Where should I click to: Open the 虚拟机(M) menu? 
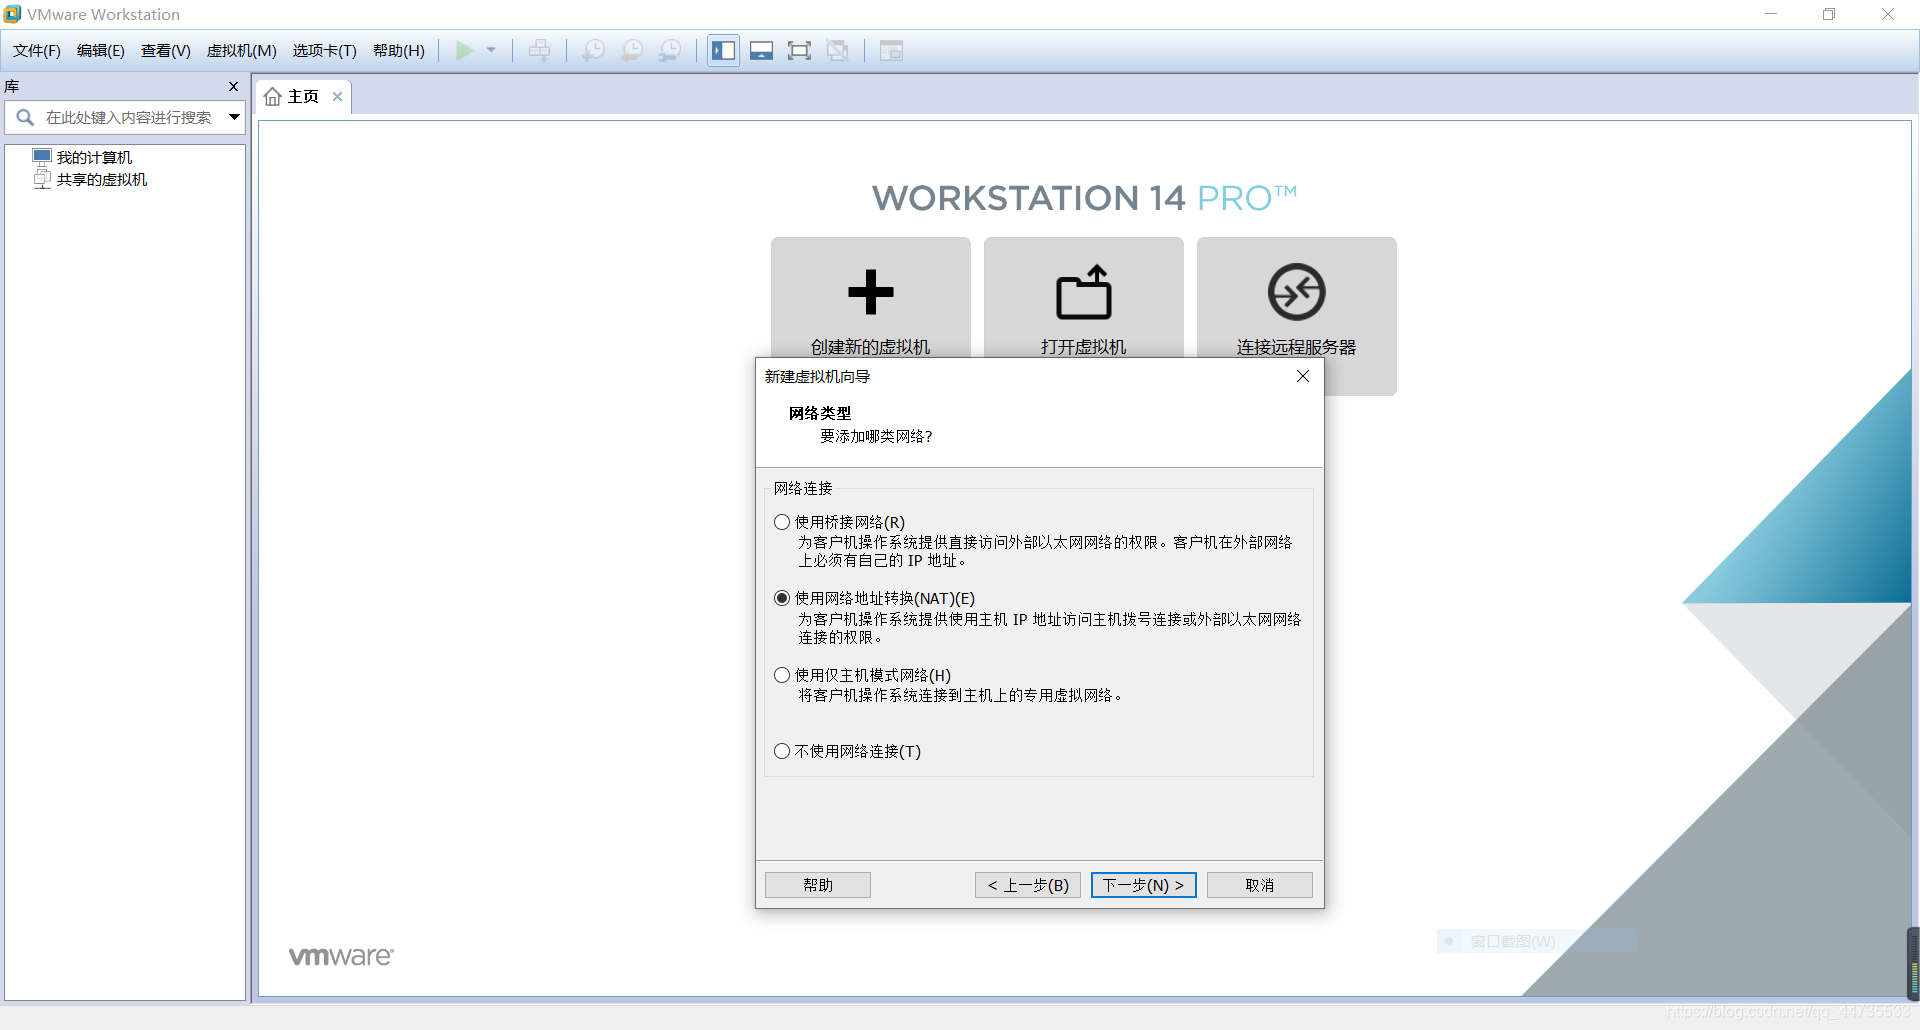point(242,51)
